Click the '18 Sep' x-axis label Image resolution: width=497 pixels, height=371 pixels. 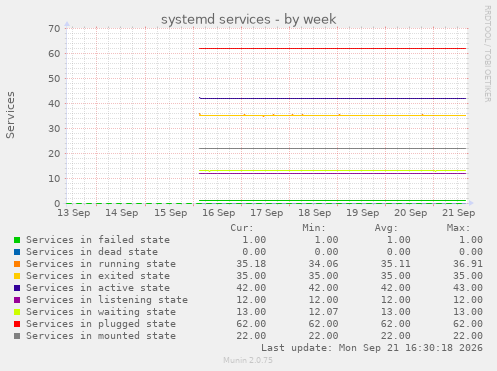coord(315,213)
